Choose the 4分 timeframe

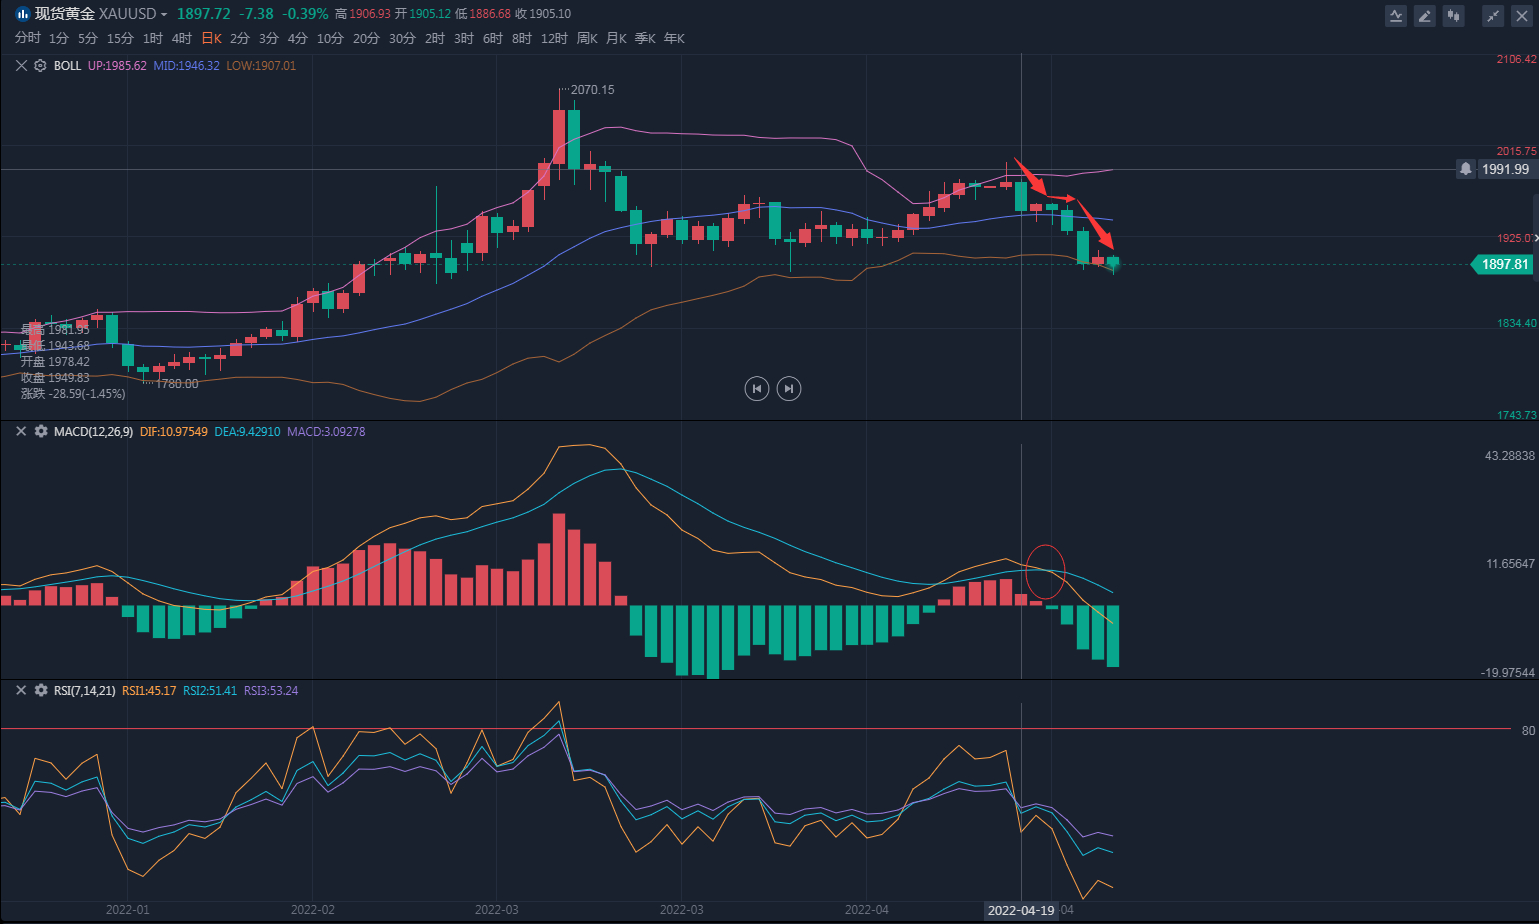click(x=298, y=38)
